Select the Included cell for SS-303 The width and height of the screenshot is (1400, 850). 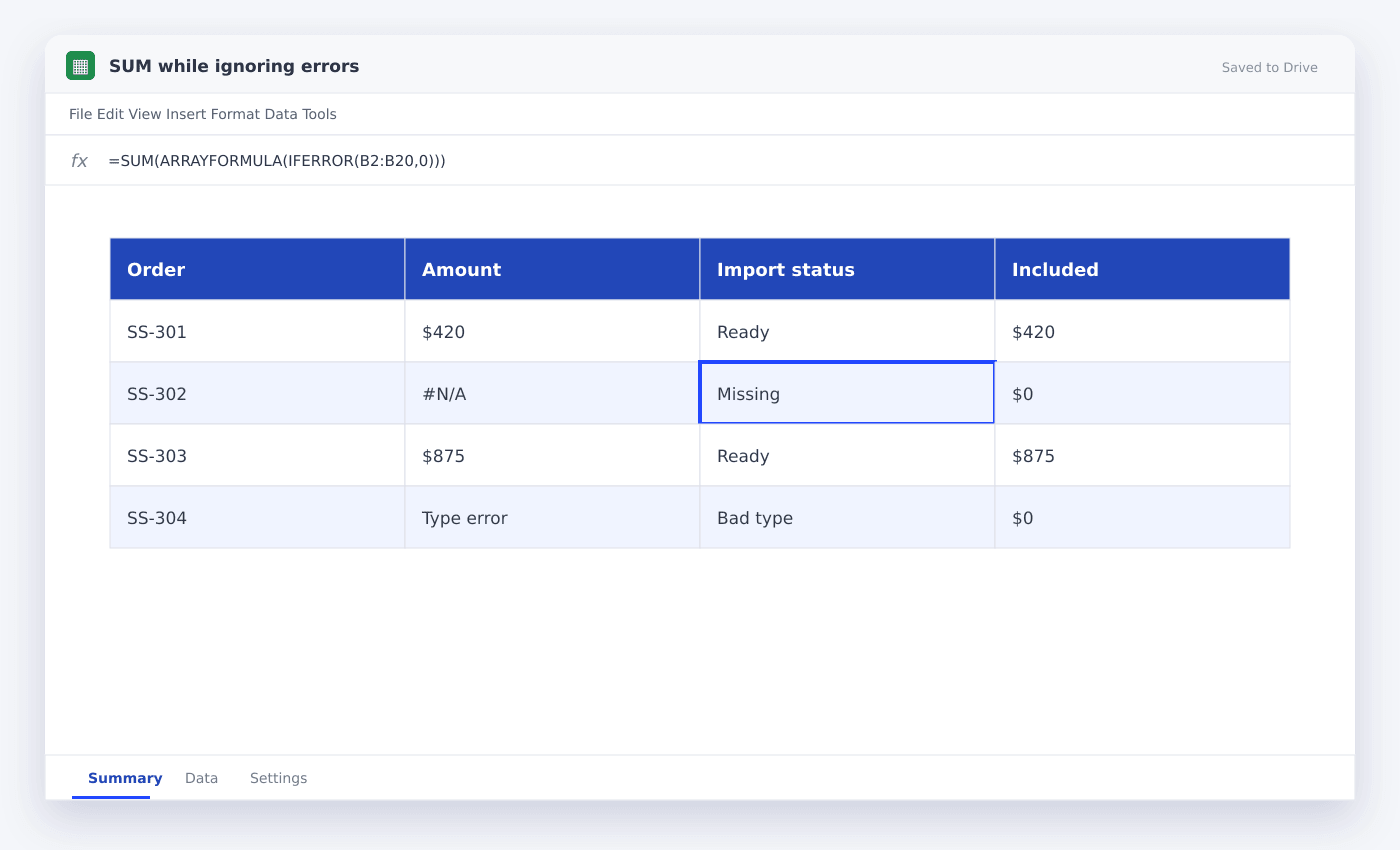(x=1142, y=455)
